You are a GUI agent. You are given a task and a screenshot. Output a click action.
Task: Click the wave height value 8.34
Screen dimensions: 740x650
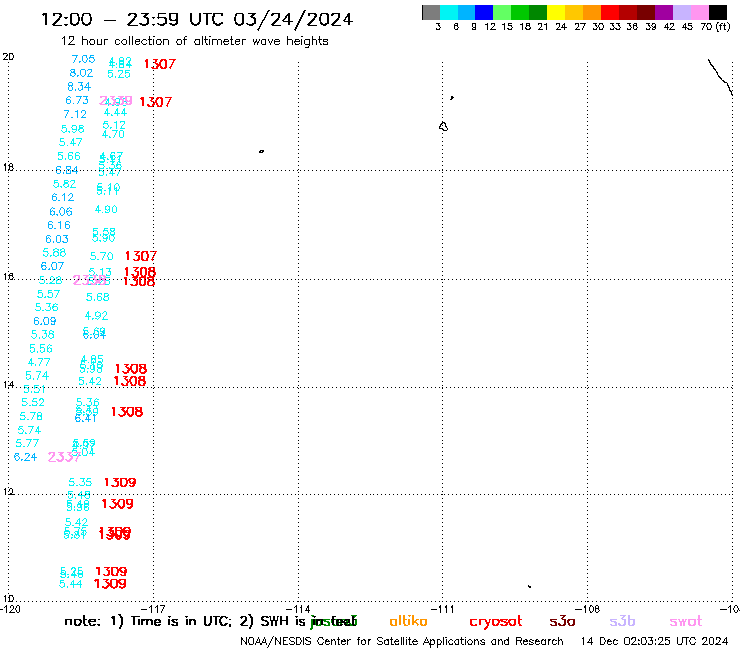coord(79,87)
